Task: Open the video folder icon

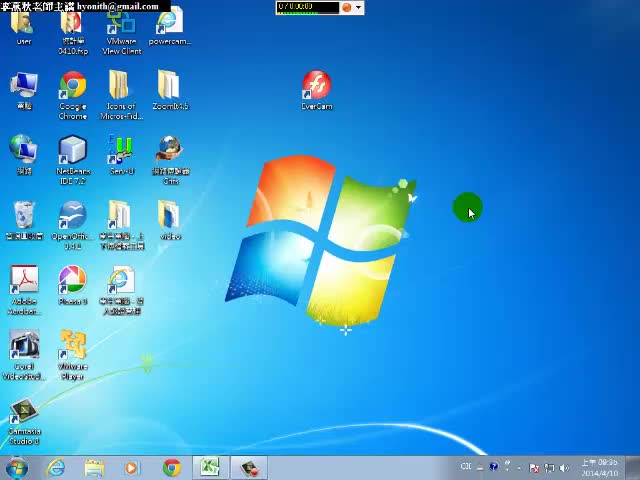Action: [170, 220]
